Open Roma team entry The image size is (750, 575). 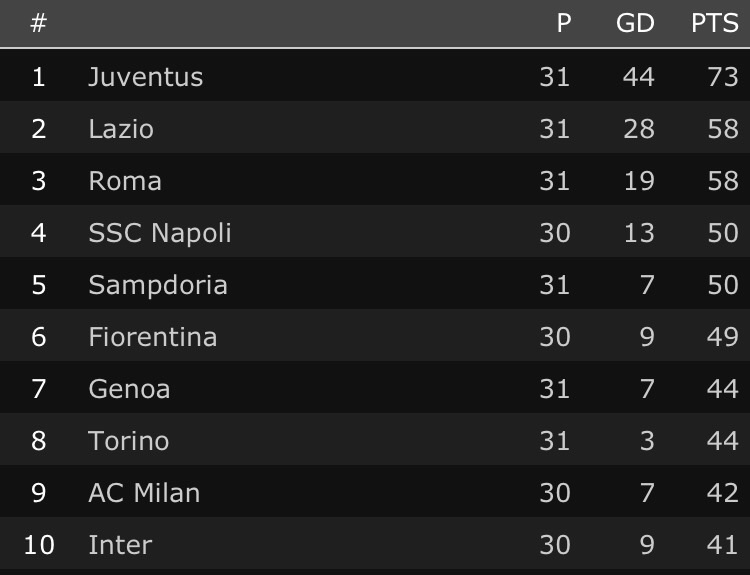tap(125, 181)
